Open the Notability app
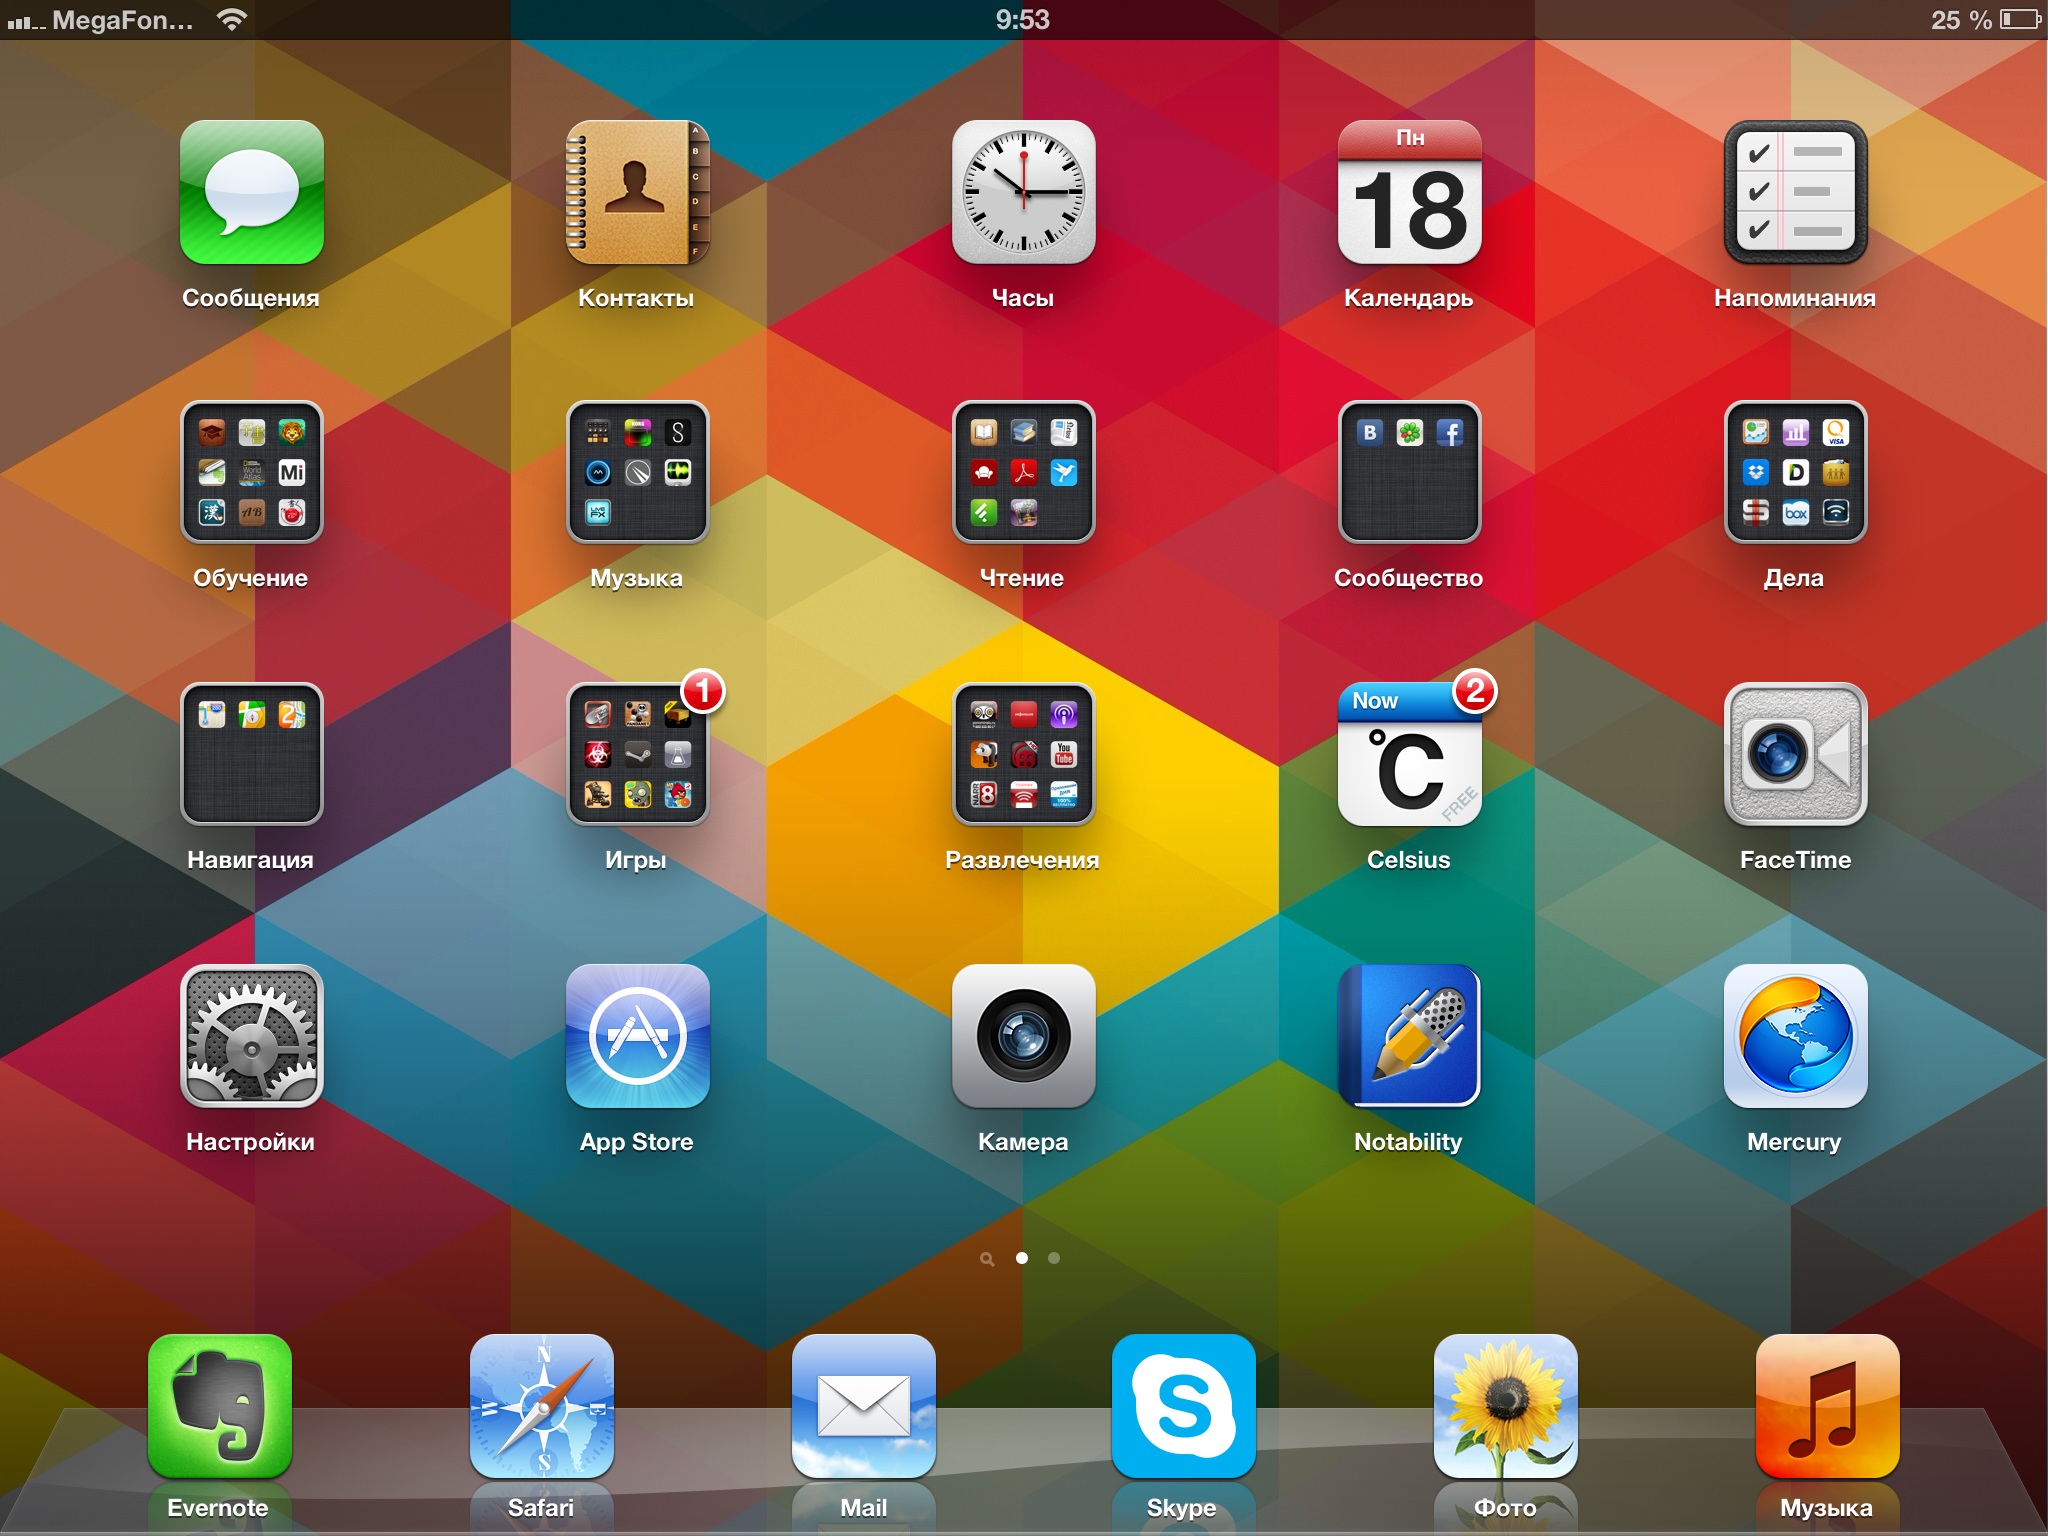2048x1536 pixels. coord(1410,1036)
